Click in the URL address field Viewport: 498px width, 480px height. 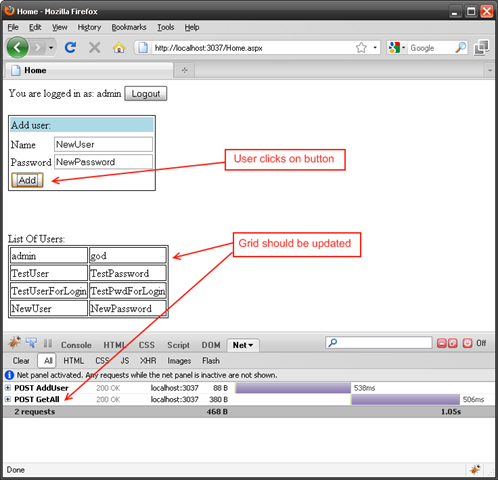[x=252, y=48]
